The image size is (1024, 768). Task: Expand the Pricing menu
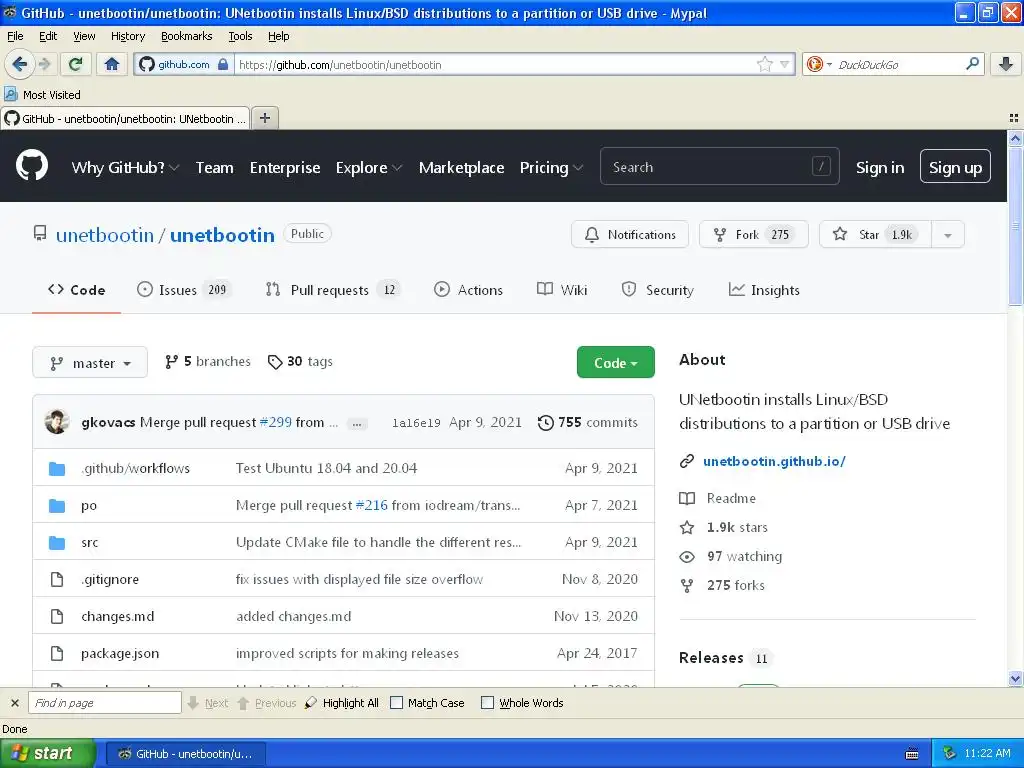click(551, 167)
